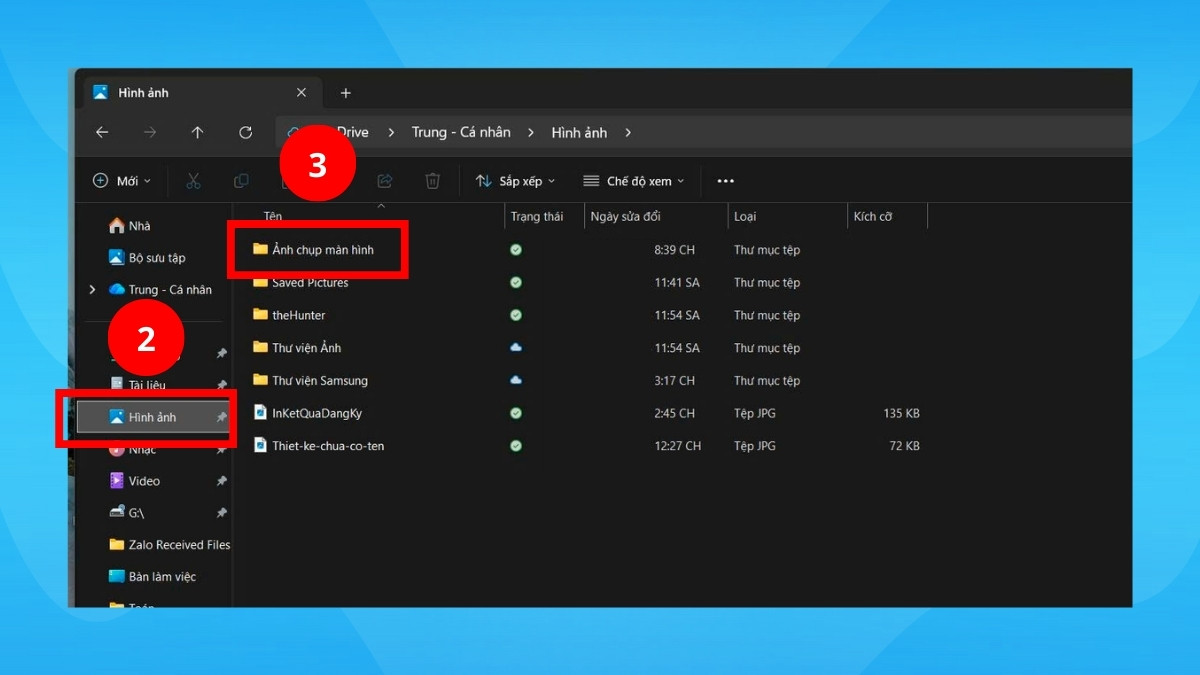Image resolution: width=1200 pixels, height=675 pixels.
Task: Click the Up directory arrow
Action: 197,132
